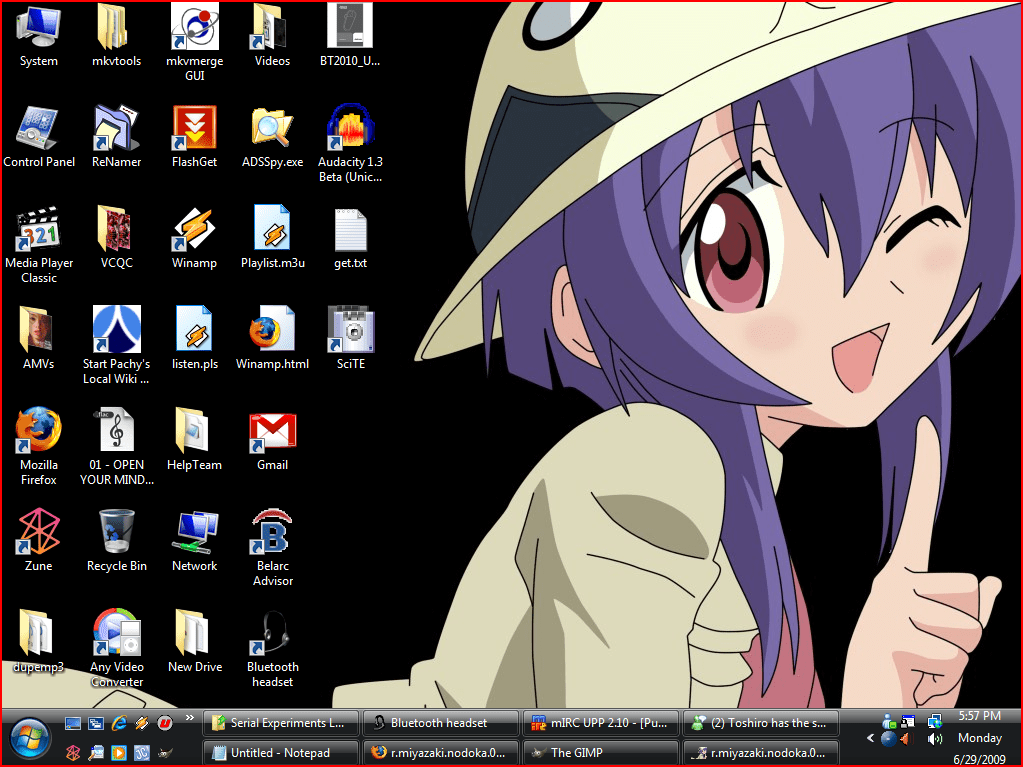Screen dimensions: 1023x767
Task: Click the JC icon in Quick Launch
Action: (x=142, y=753)
